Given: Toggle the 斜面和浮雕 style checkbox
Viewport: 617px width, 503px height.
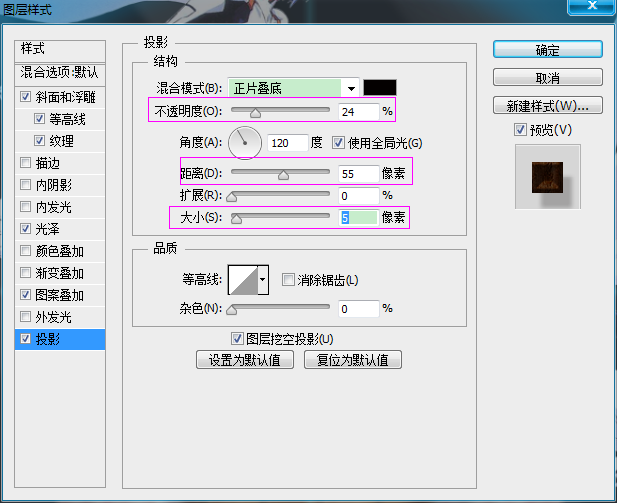Looking at the screenshot, I should click(26, 96).
